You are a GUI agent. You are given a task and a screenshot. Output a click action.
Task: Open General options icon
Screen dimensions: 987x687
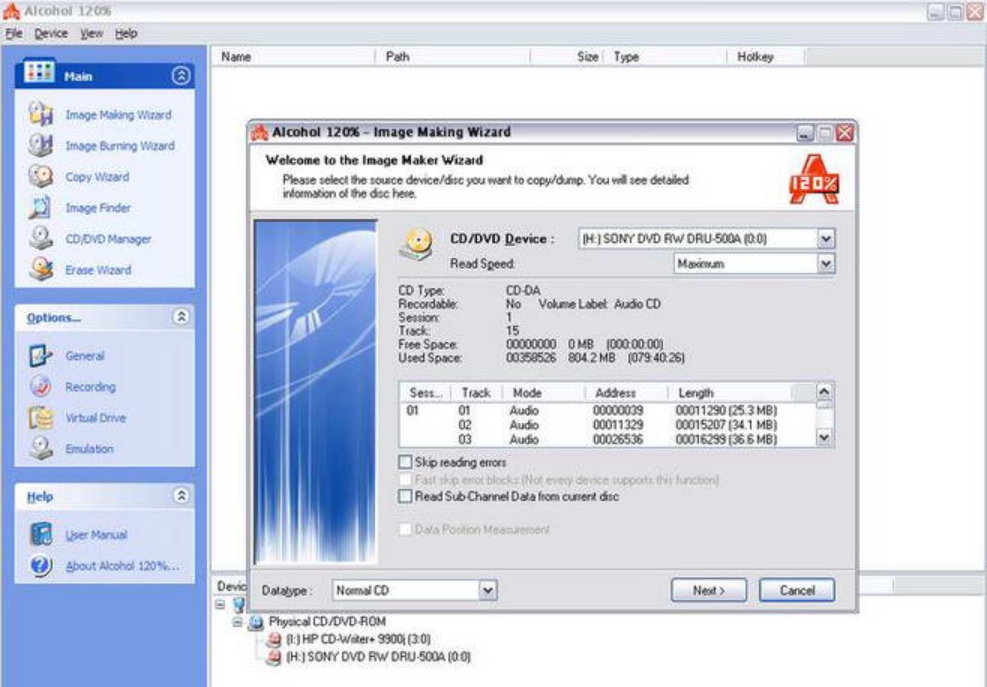40,355
